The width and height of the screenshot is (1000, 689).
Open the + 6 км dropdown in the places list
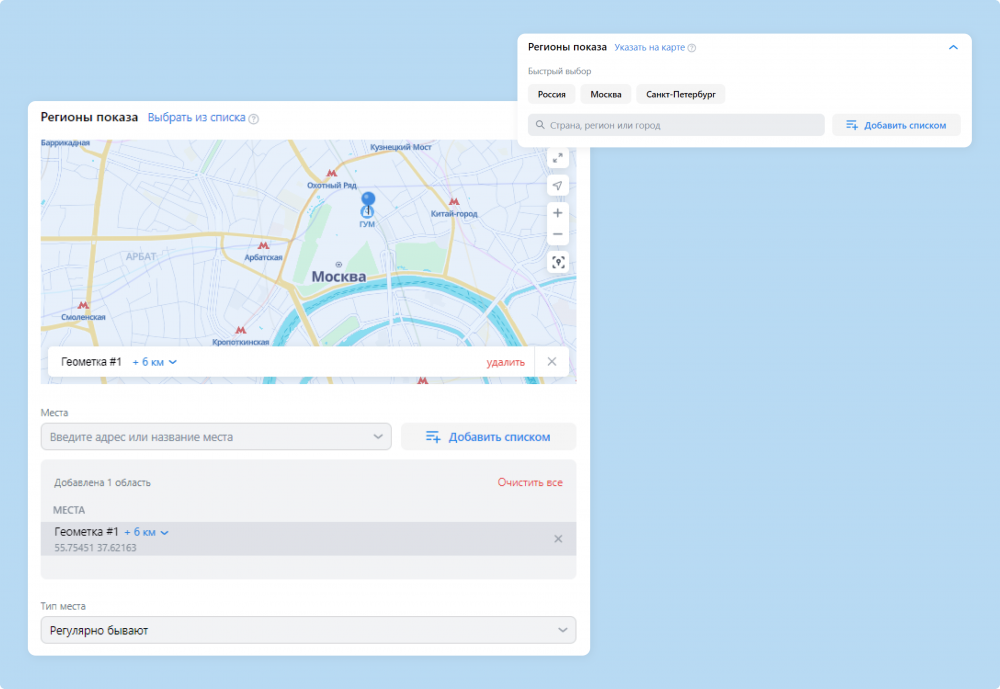coord(147,532)
